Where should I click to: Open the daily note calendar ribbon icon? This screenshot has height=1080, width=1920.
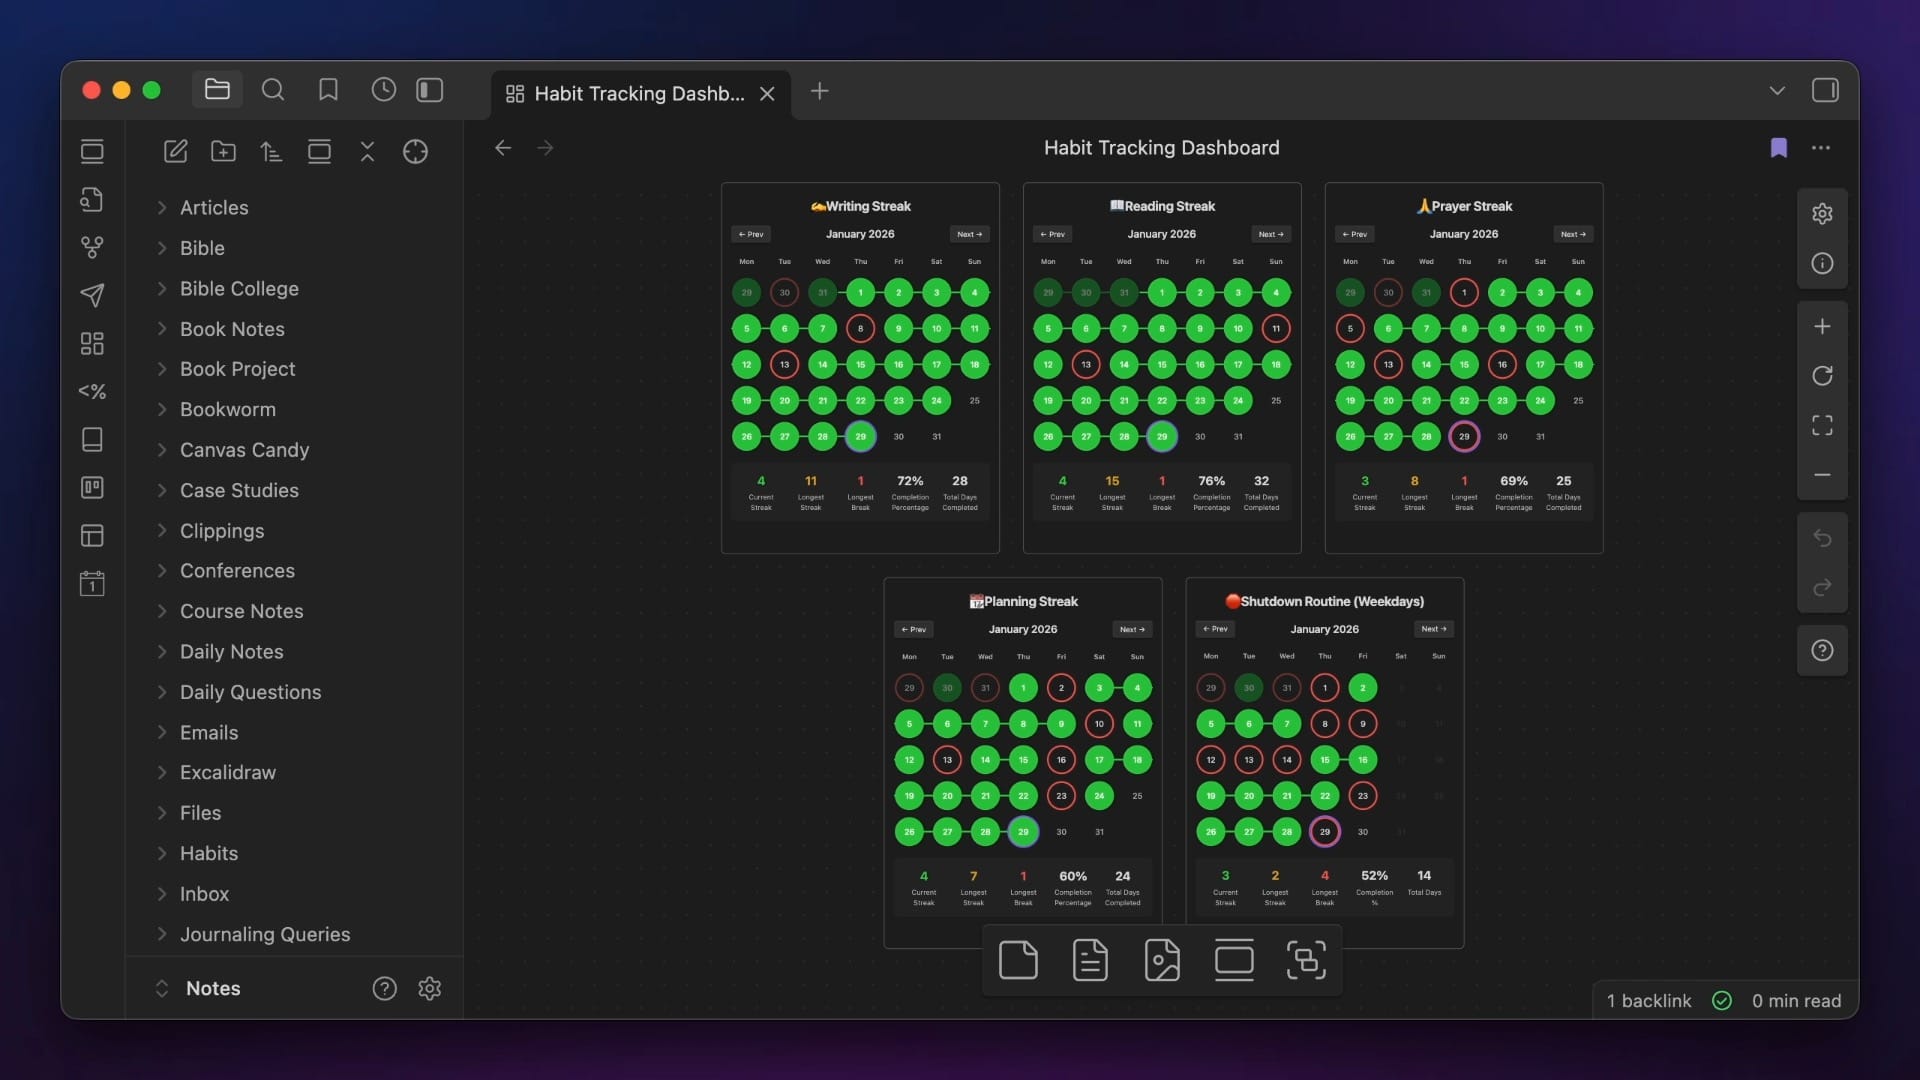(92, 583)
